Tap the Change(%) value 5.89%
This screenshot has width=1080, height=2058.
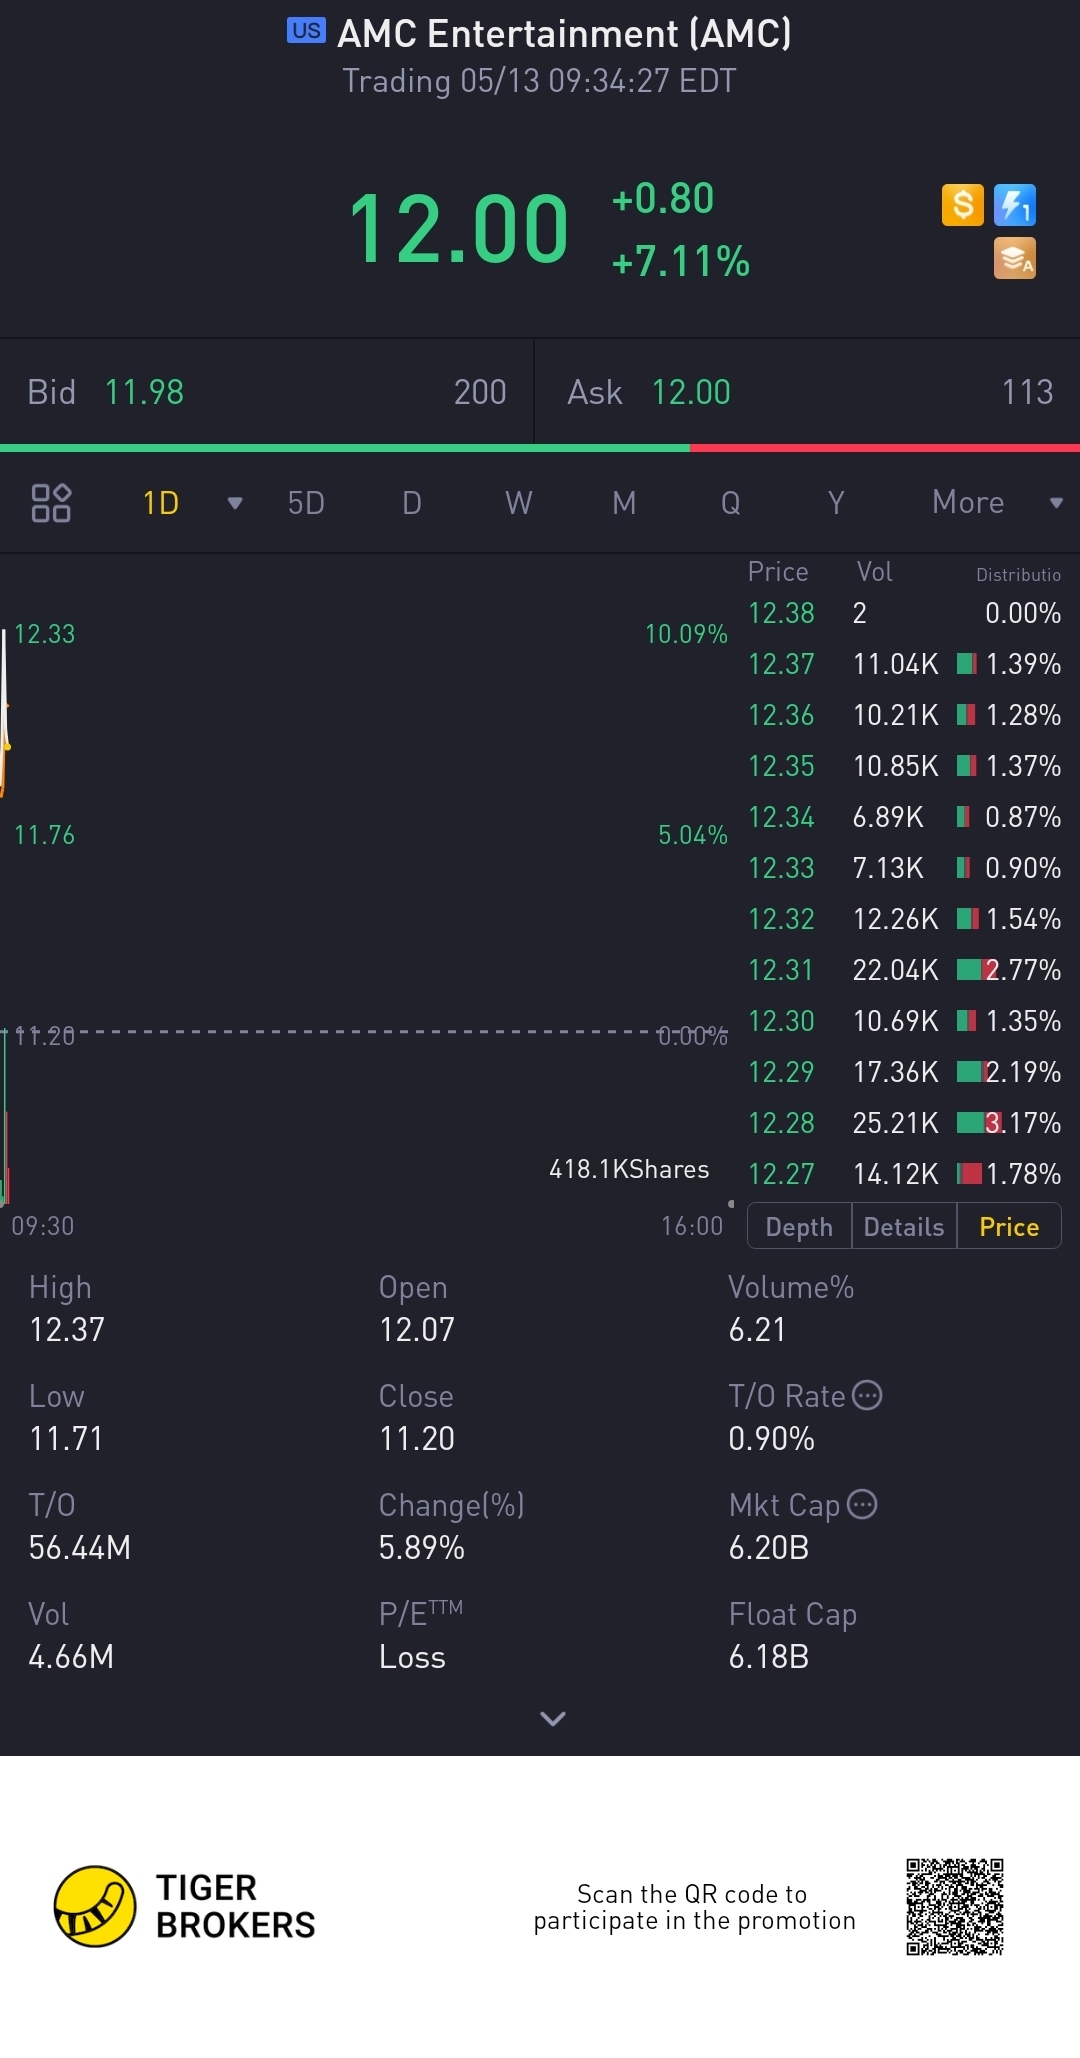coord(422,1548)
